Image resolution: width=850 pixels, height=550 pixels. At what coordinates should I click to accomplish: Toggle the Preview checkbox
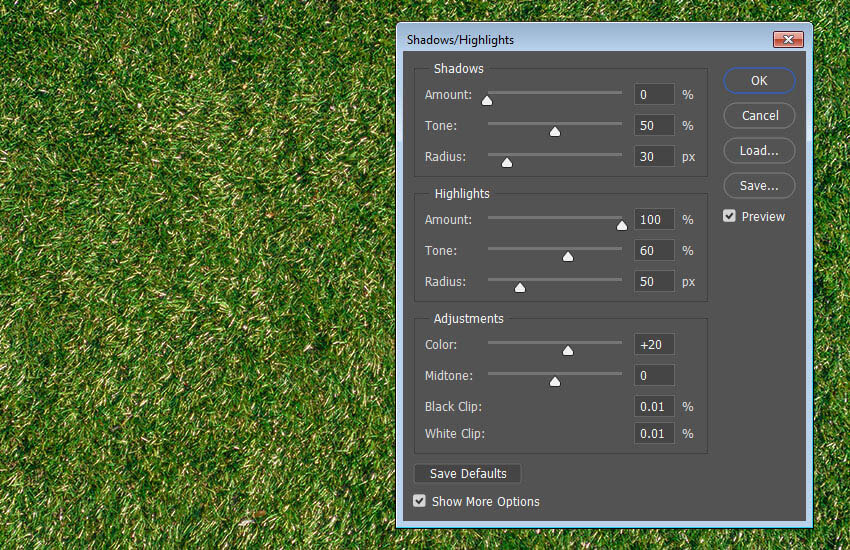tap(730, 217)
